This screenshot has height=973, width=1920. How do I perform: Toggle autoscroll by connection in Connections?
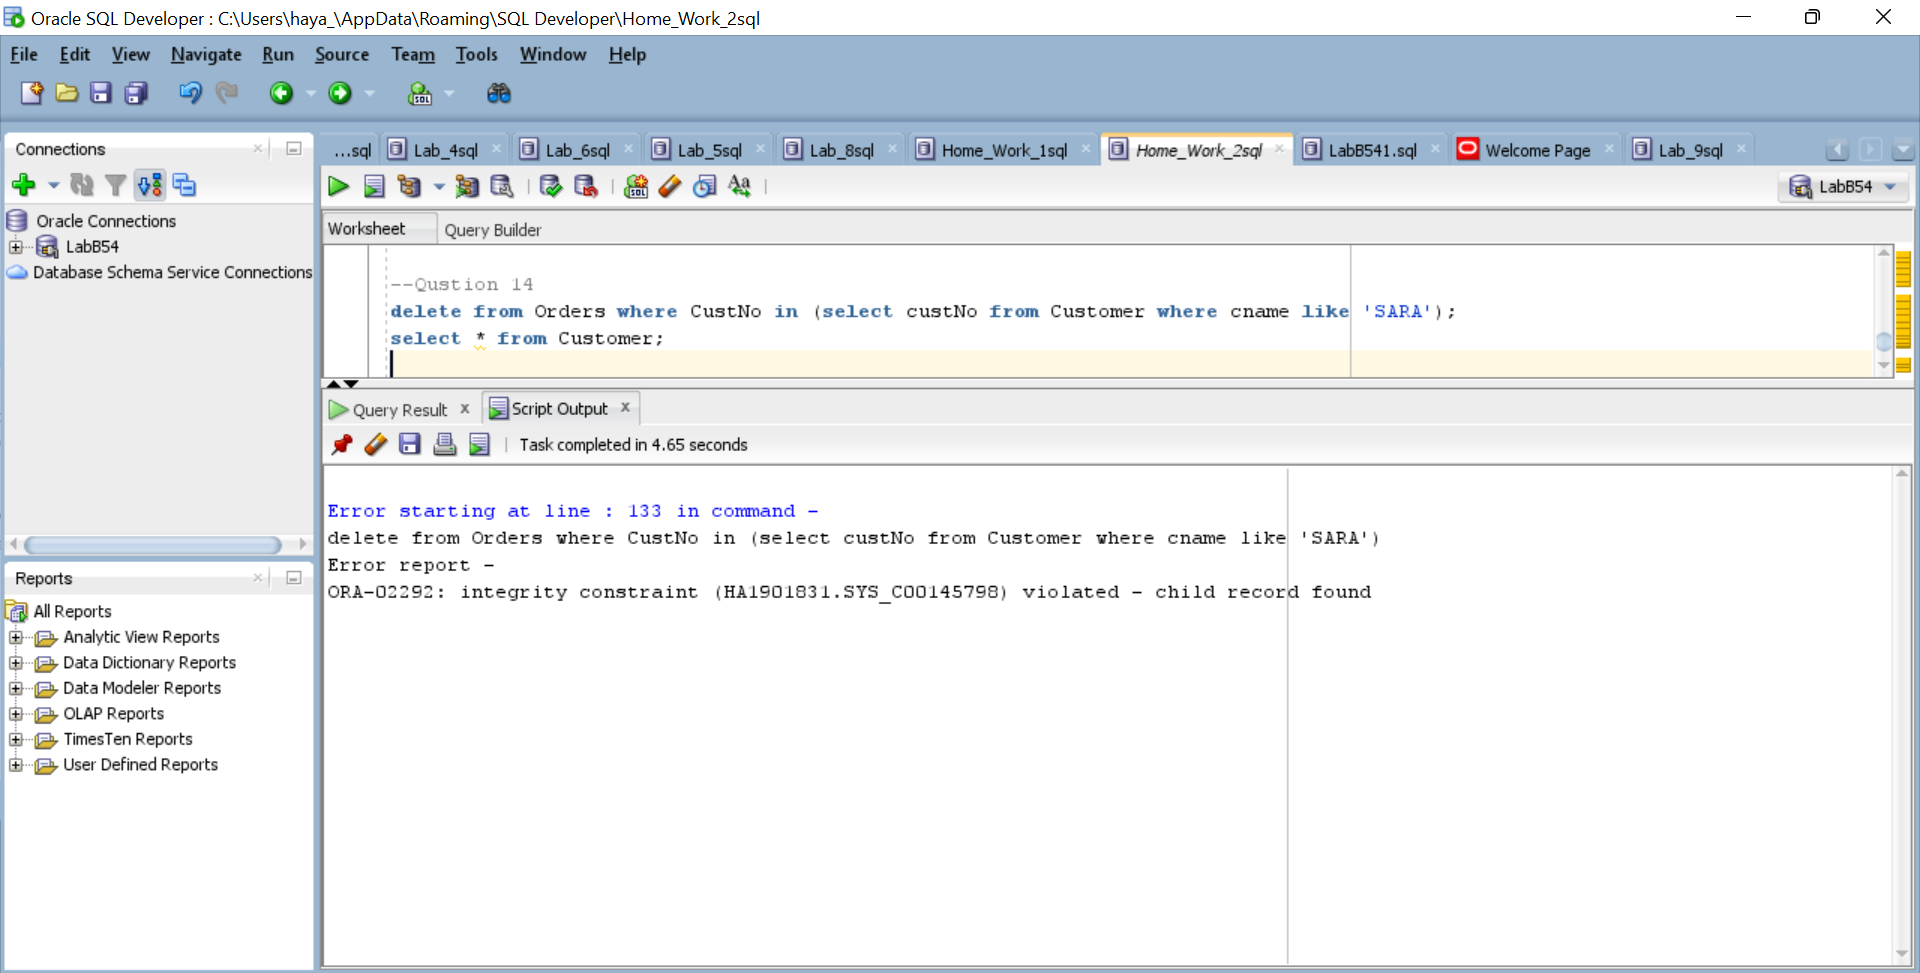point(150,185)
